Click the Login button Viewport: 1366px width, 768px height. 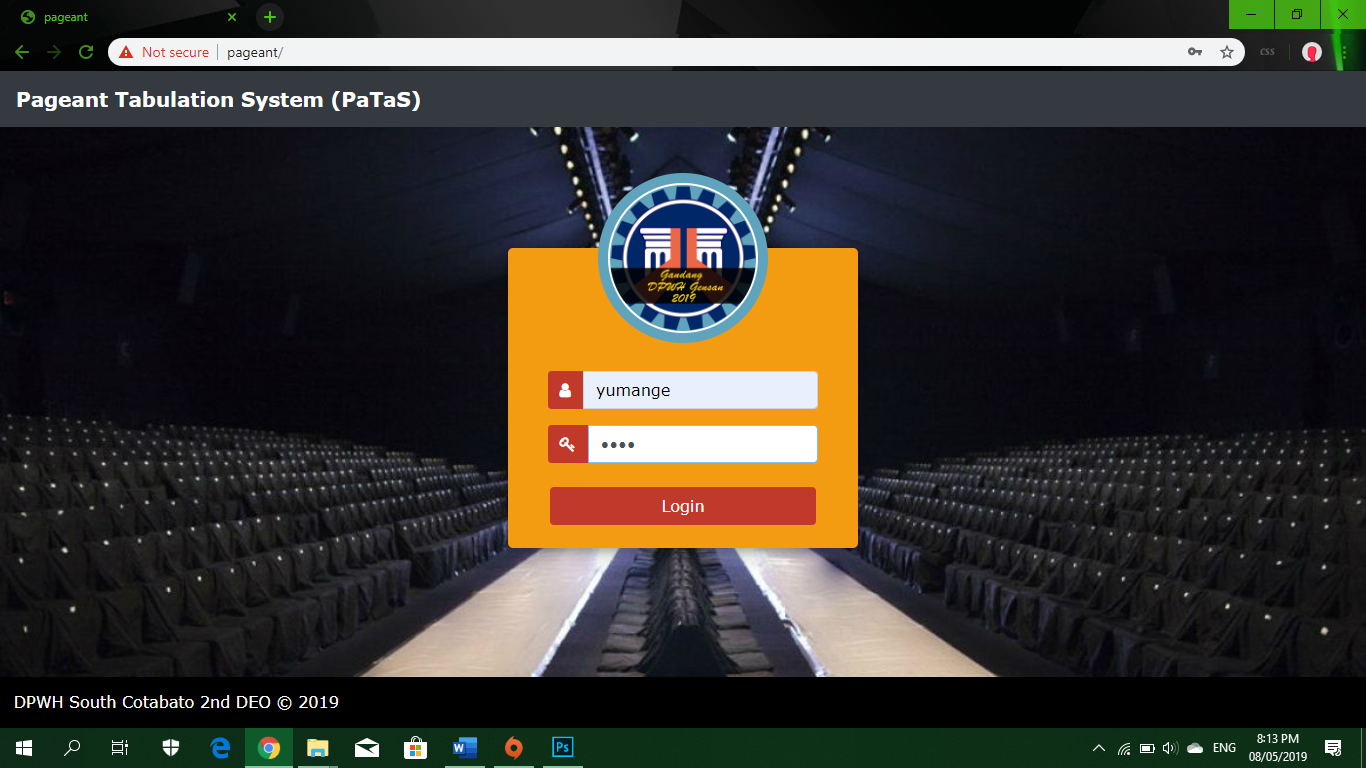tap(682, 506)
